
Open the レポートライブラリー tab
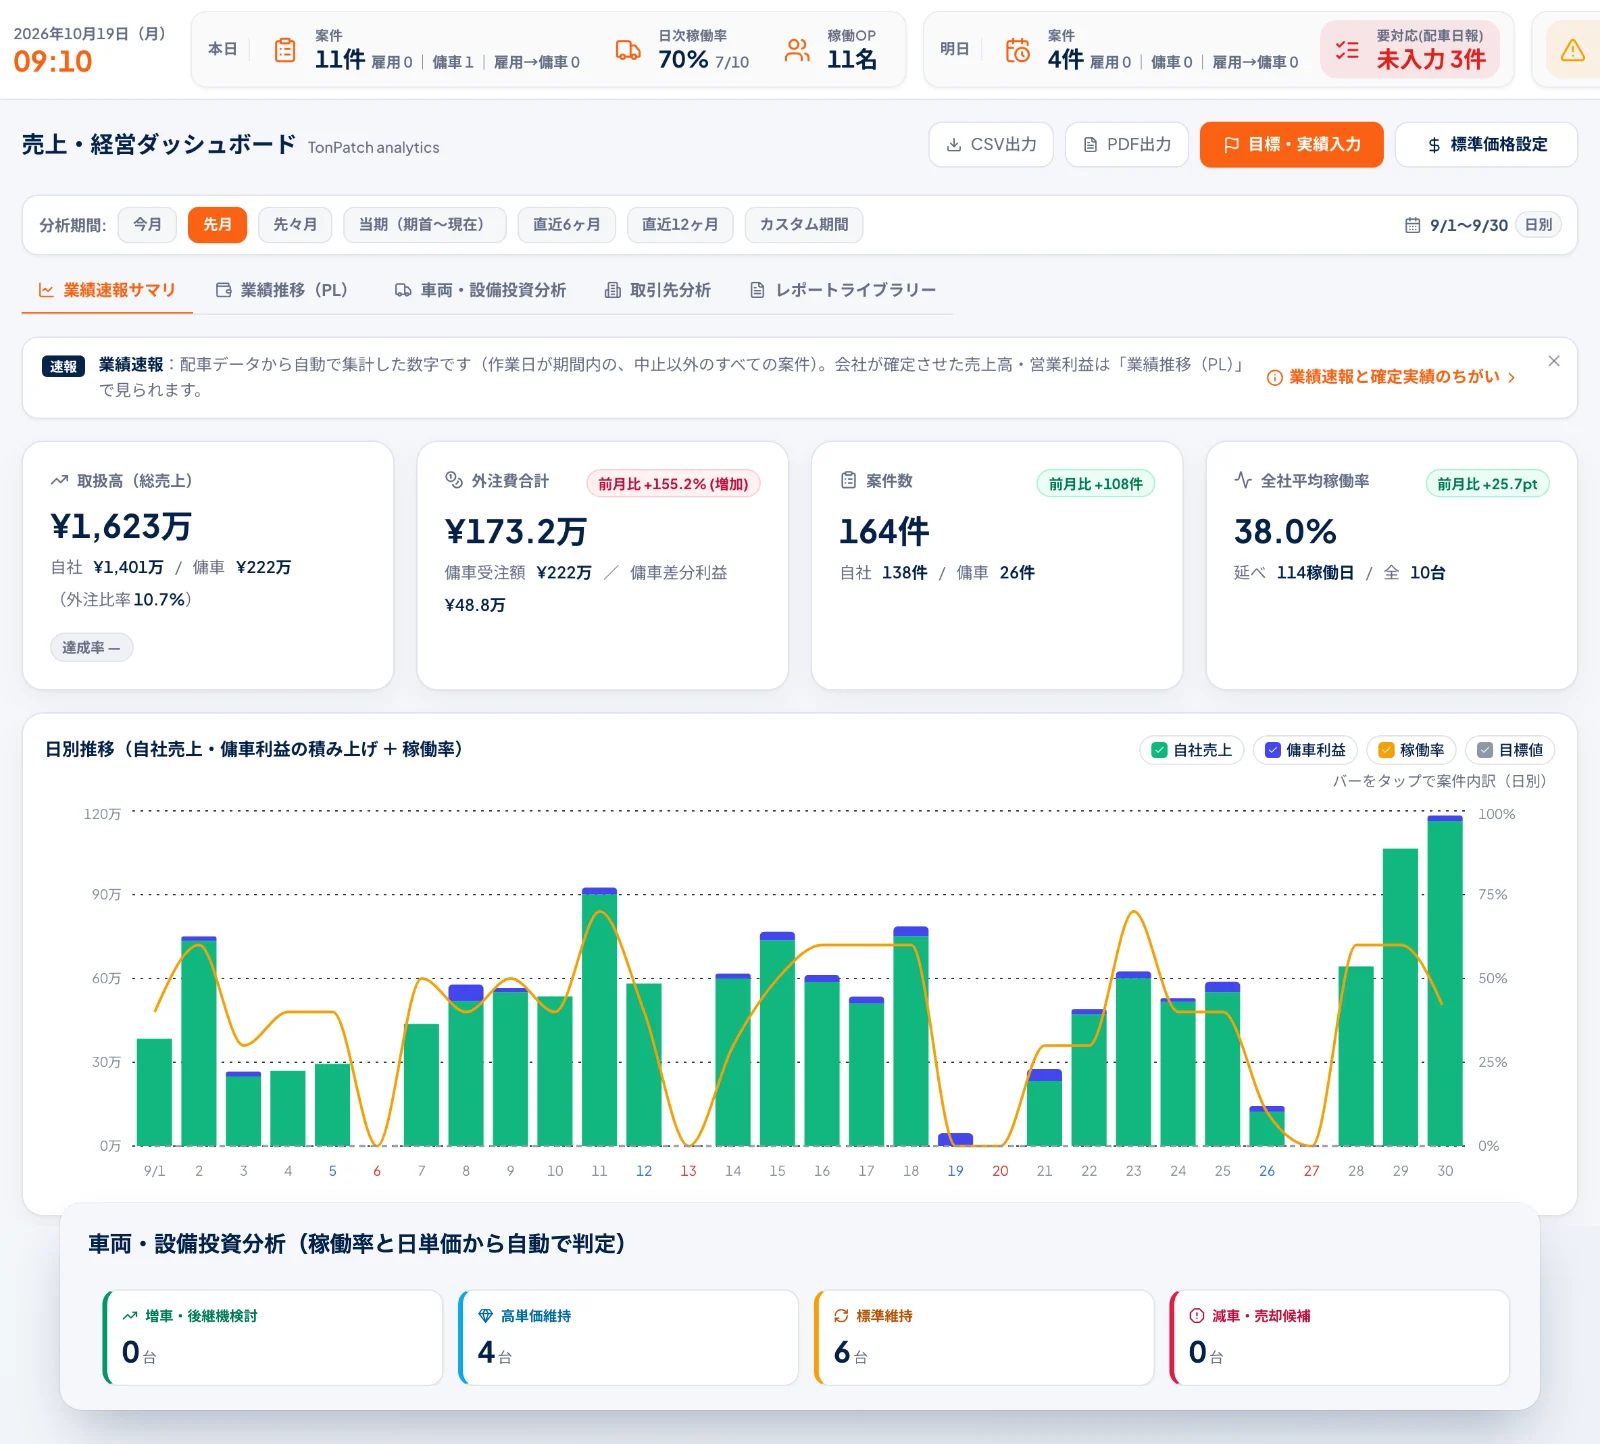click(x=843, y=290)
